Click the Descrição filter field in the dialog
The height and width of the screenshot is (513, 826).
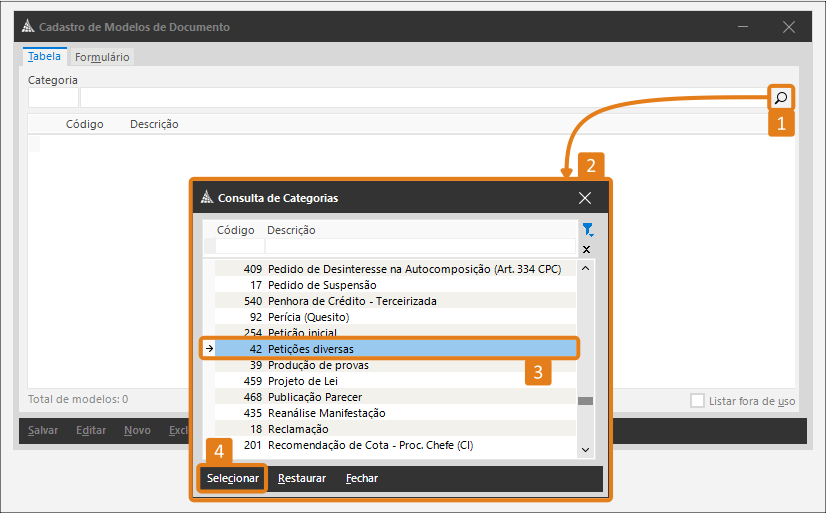[420, 247]
